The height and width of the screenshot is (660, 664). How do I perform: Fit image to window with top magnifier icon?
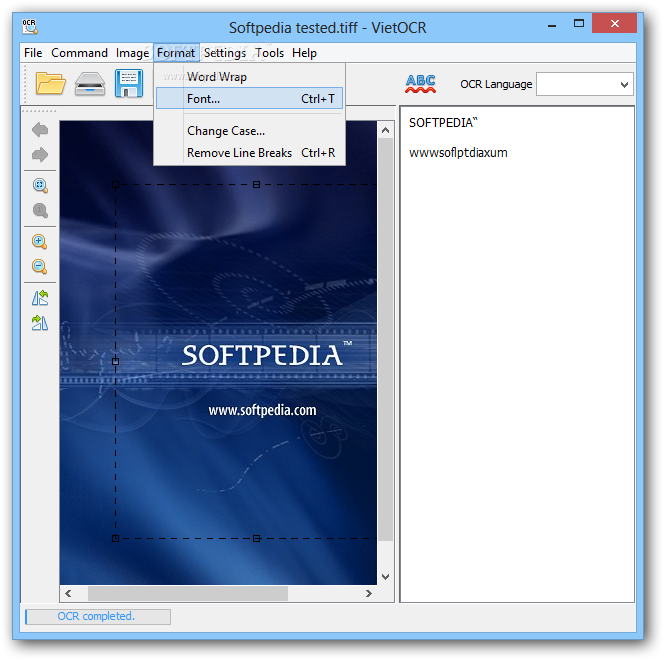(x=40, y=185)
